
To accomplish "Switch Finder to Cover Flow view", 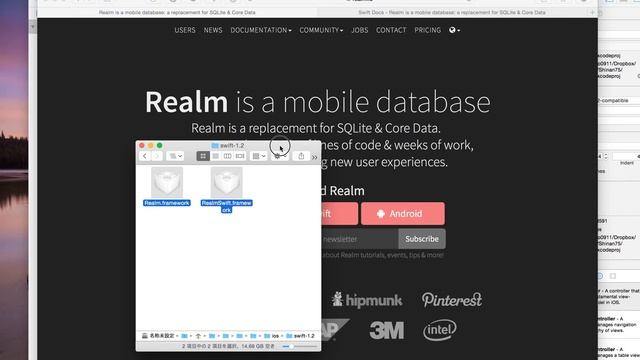I will click(x=240, y=156).
